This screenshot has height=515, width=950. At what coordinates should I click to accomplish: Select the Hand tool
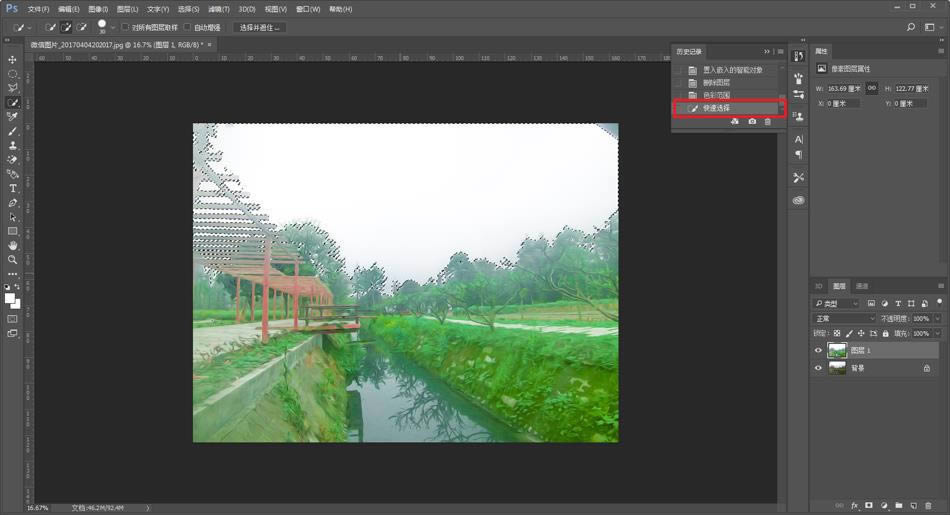13,245
